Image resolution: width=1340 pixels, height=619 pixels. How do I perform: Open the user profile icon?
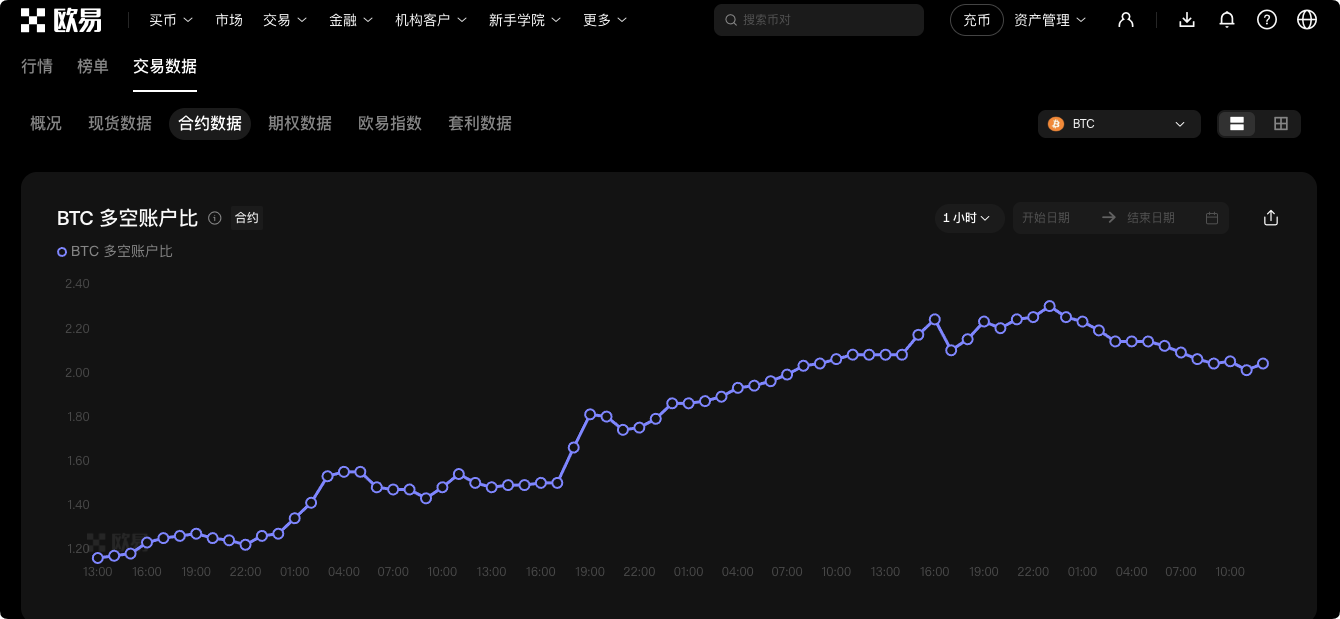point(1126,20)
